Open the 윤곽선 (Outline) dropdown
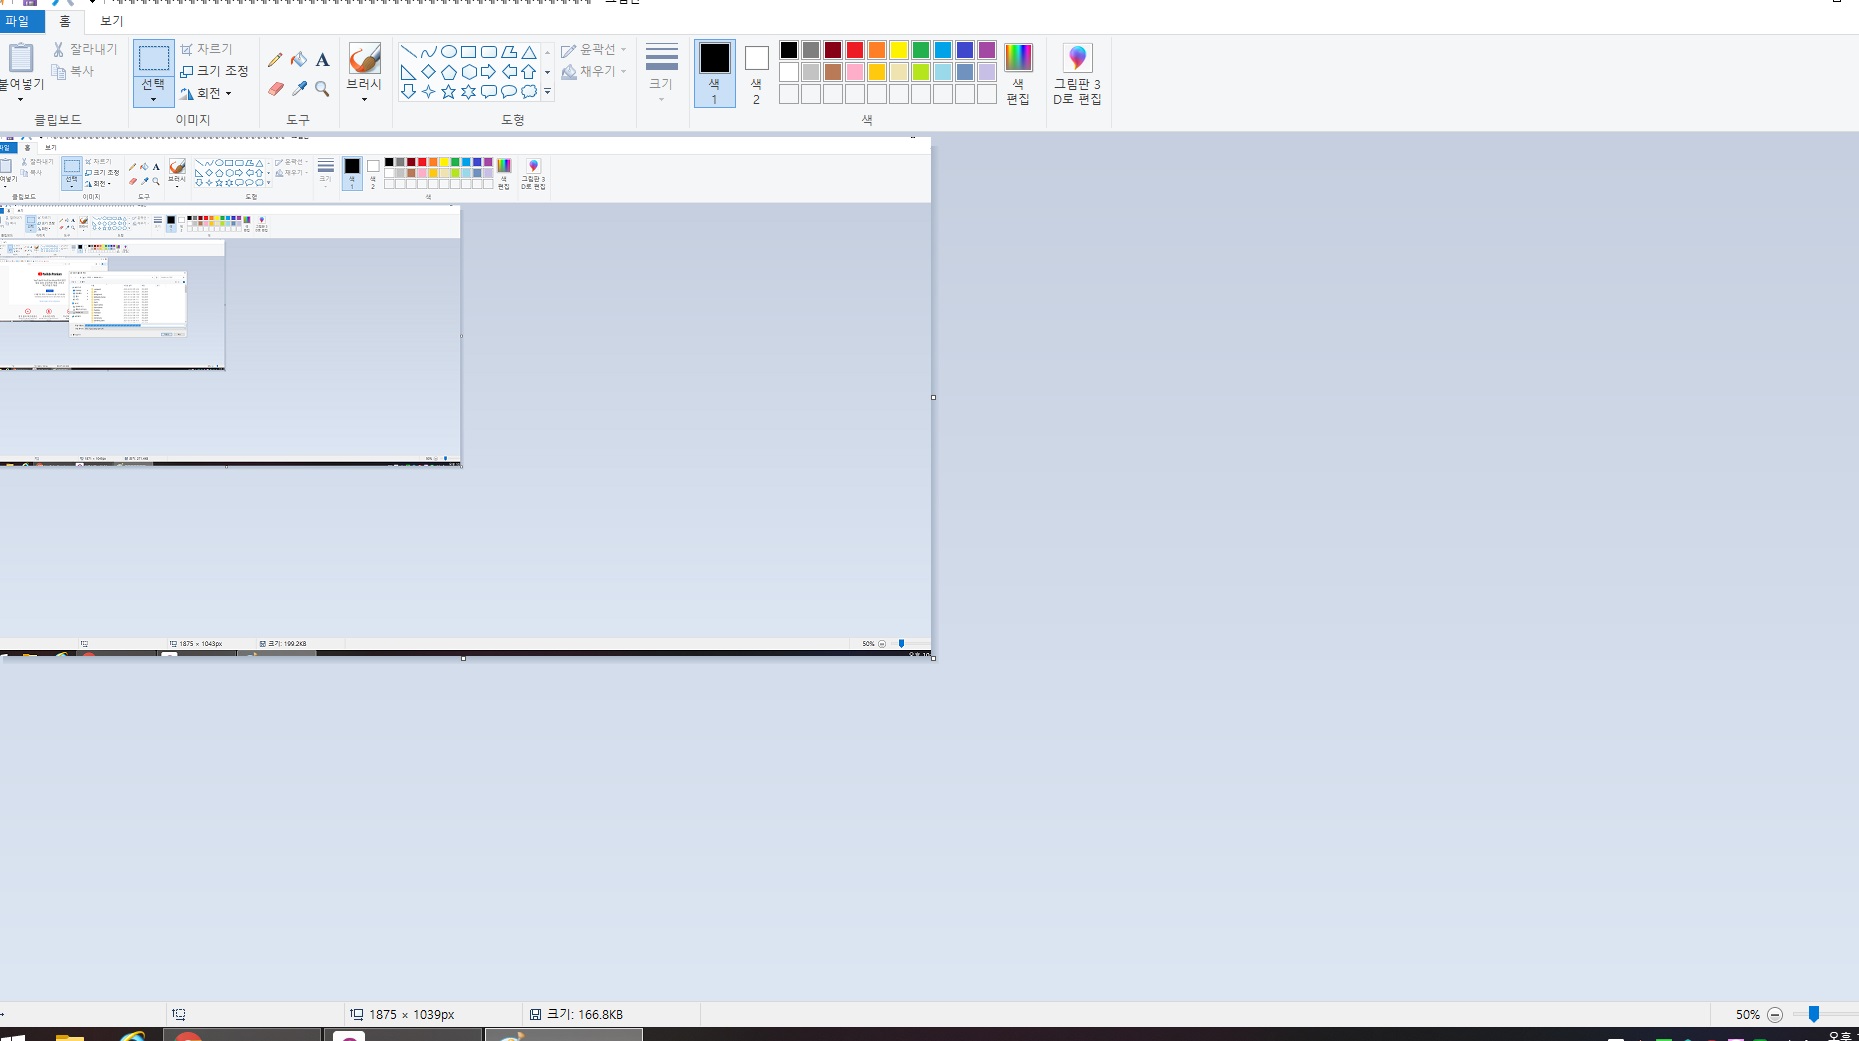This screenshot has height=1041, width=1859. point(594,49)
